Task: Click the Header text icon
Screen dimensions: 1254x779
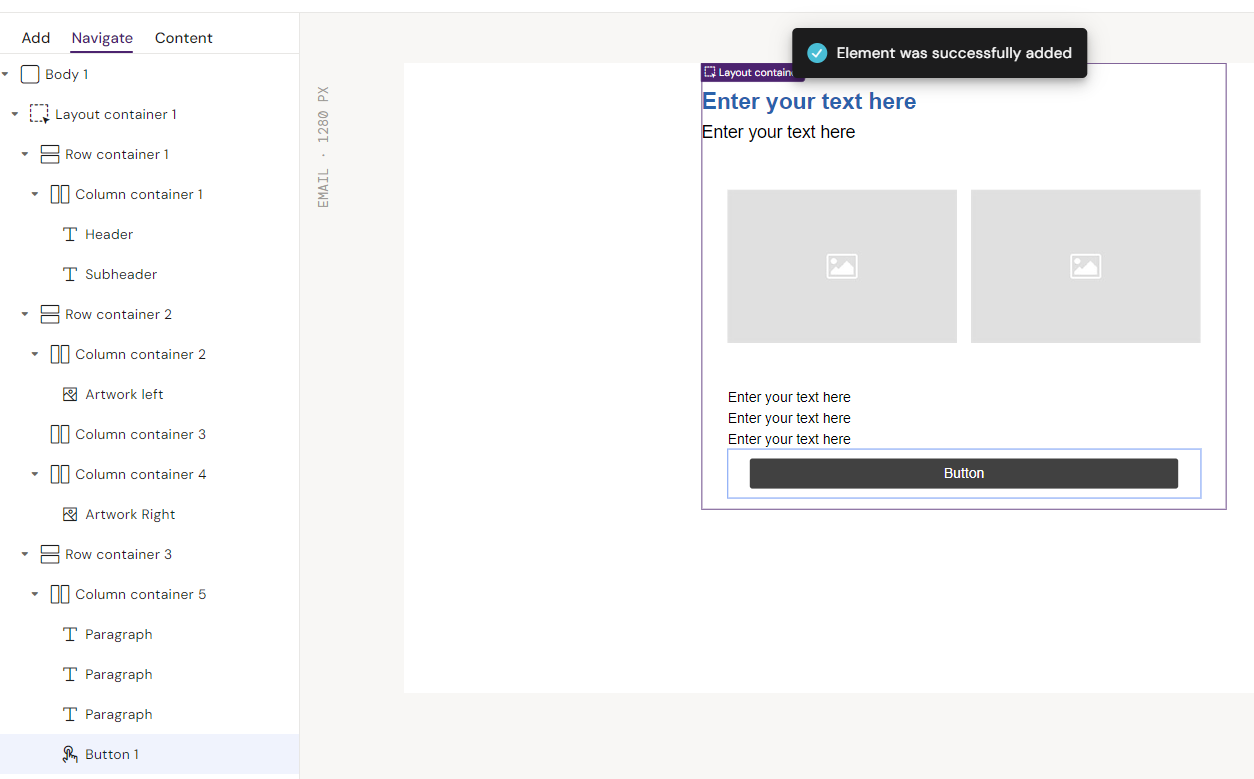Action: 70,234
